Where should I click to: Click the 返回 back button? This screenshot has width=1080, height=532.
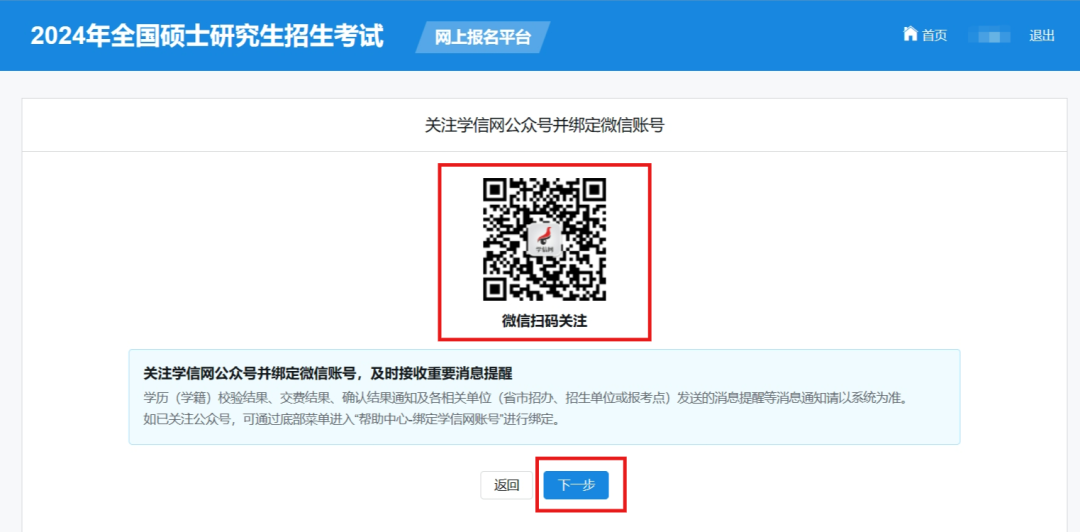pyautogui.click(x=506, y=485)
